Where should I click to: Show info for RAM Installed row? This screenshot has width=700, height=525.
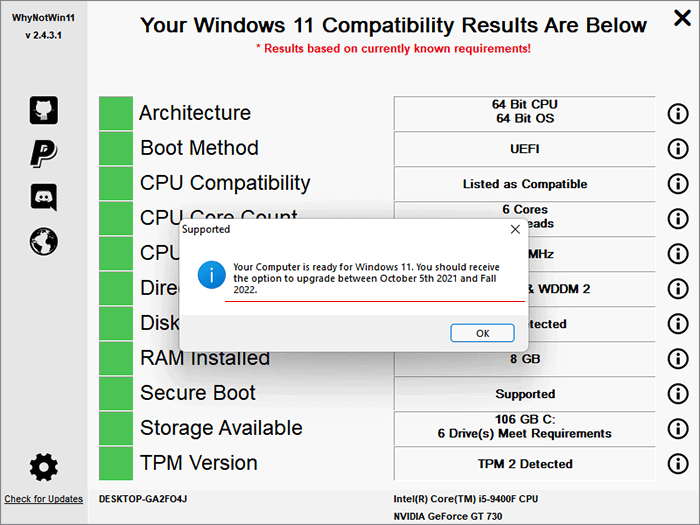(677, 359)
